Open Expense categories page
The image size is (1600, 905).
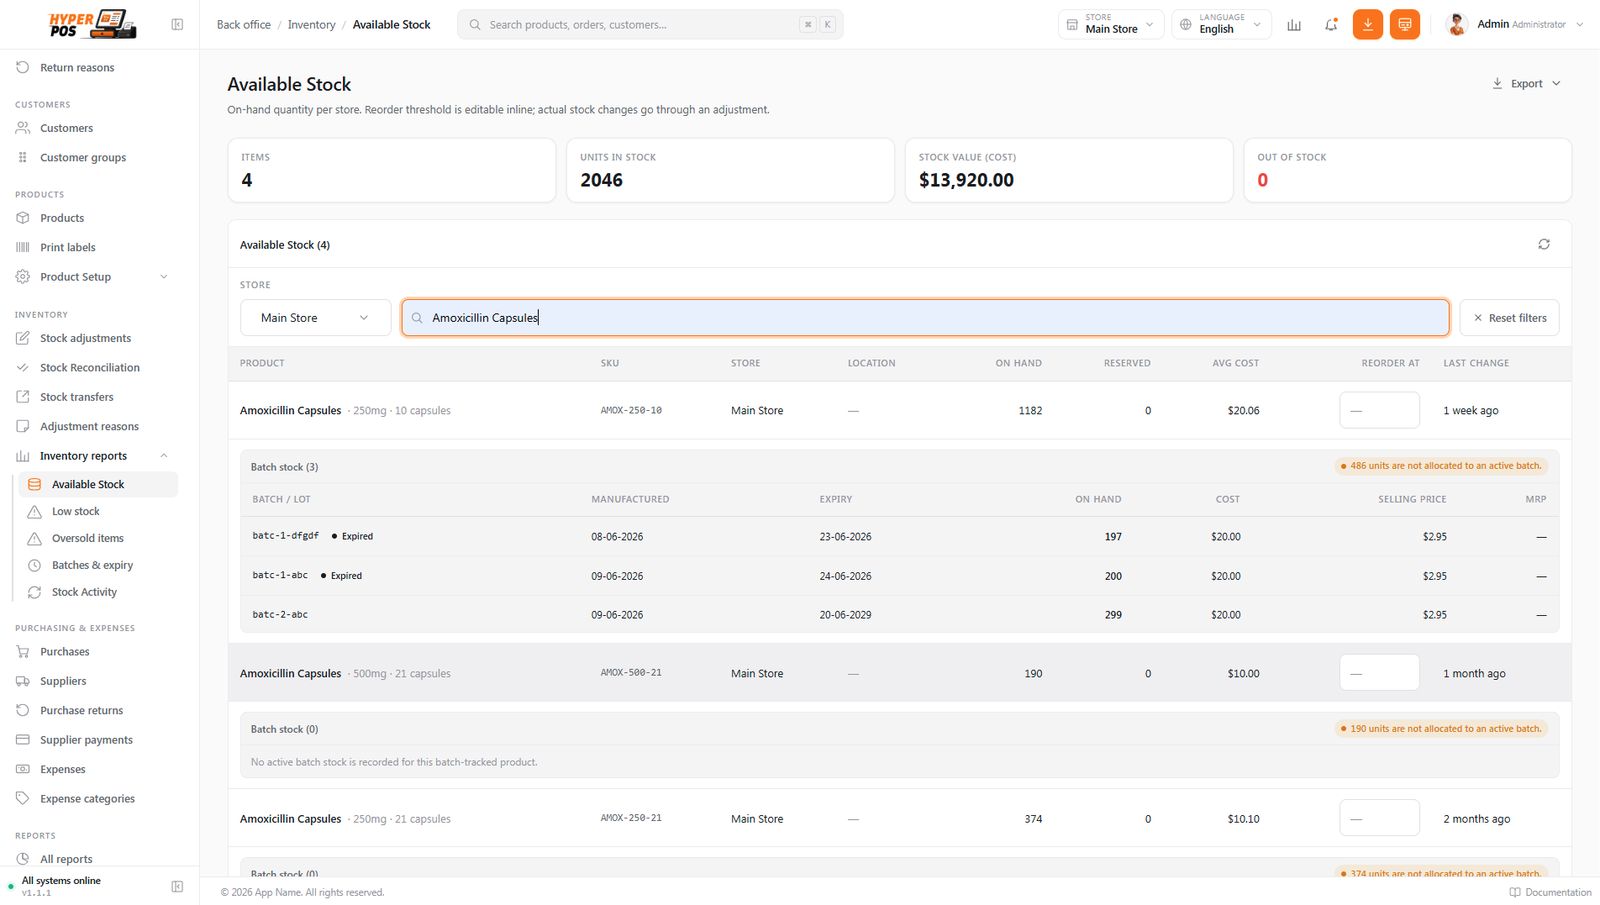pyautogui.click(x=87, y=799)
